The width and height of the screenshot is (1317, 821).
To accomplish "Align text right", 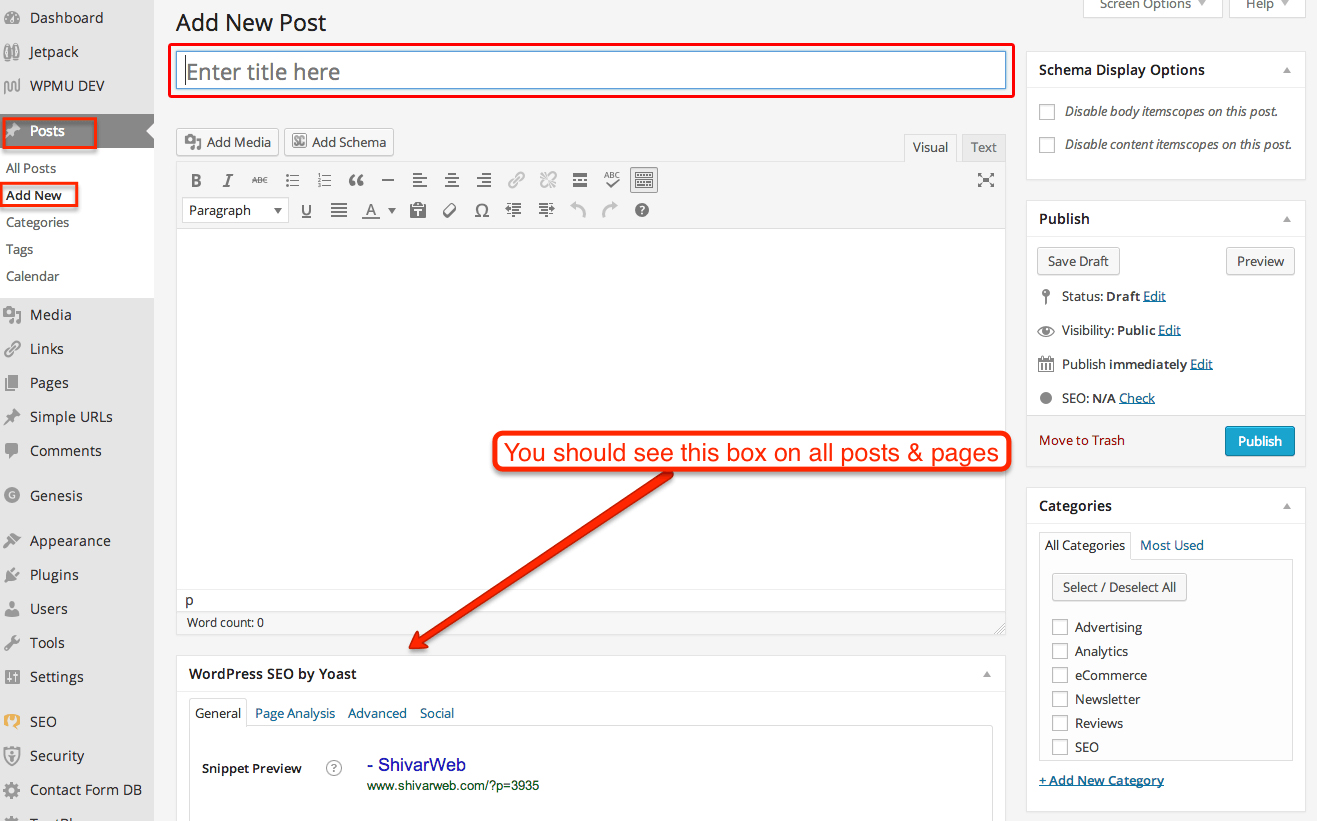I will 484,180.
